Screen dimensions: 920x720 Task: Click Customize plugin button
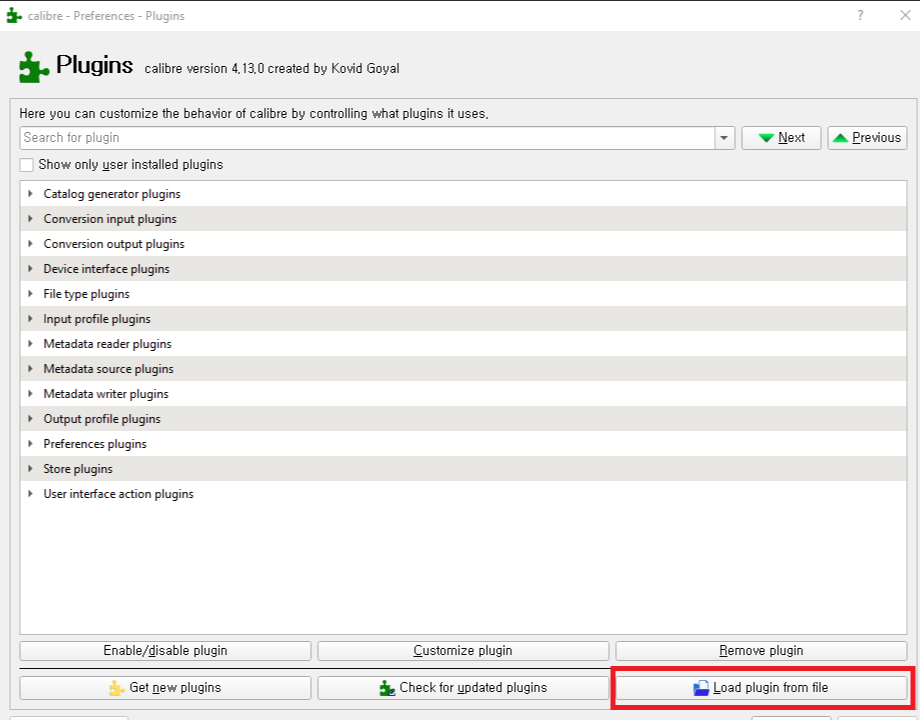[x=463, y=651]
